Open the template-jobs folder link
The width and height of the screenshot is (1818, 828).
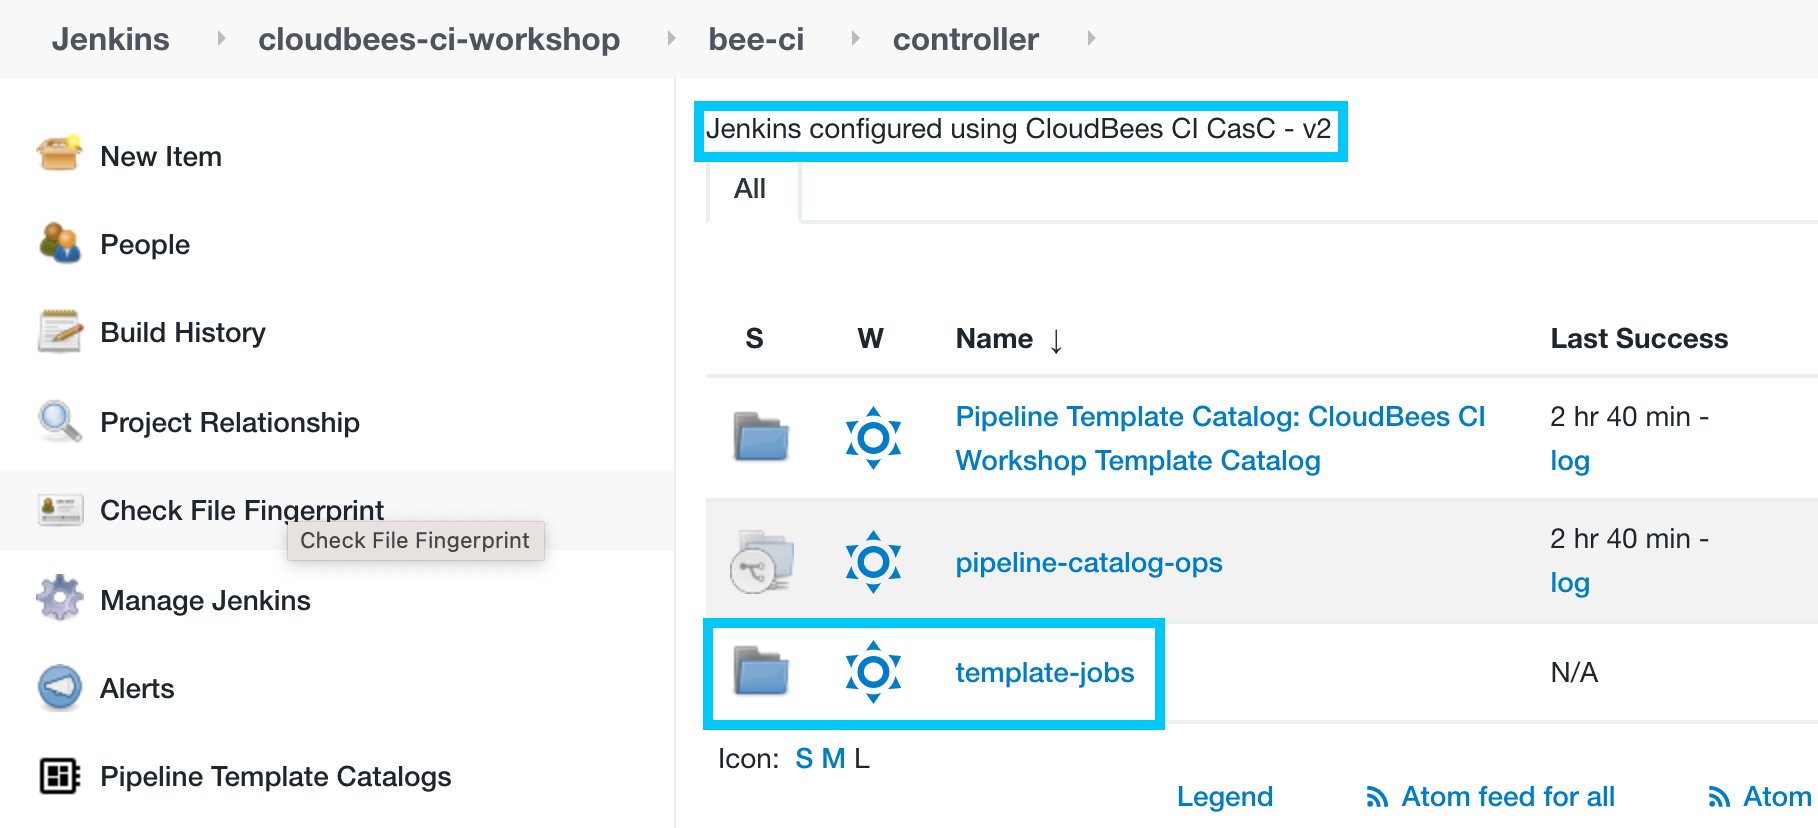pos(1044,672)
